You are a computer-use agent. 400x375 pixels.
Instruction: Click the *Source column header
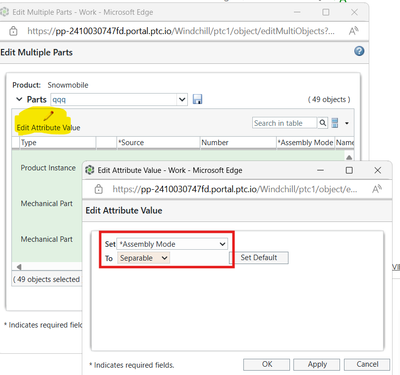click(x=158, y=143)
